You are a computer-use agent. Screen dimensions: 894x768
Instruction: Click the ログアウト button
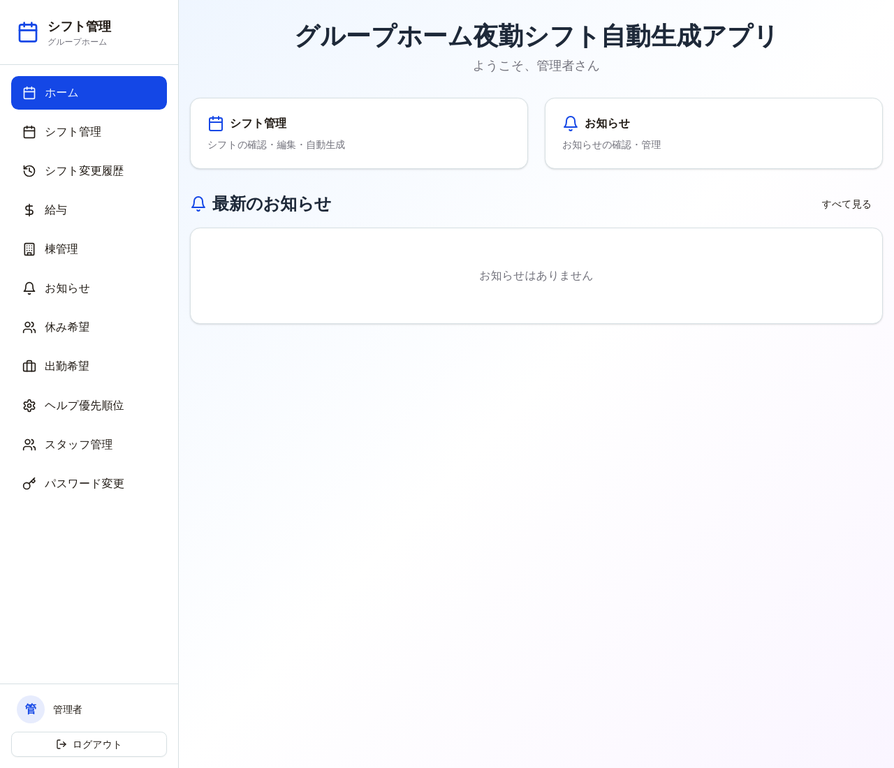pyautogui.click(x=88, y=744)
